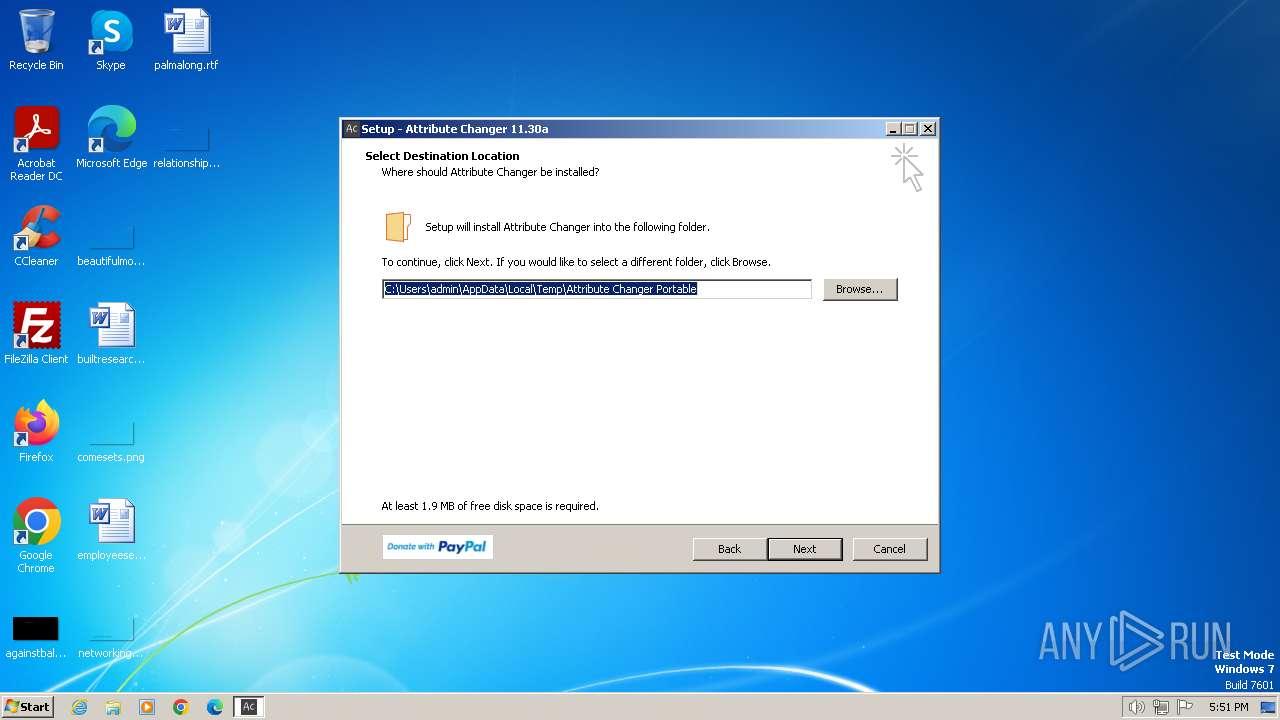The height and width of the screenshot is (720, 1280).
Task: Click the Donate with PayPal button
Action: click(x=438, y=547)
